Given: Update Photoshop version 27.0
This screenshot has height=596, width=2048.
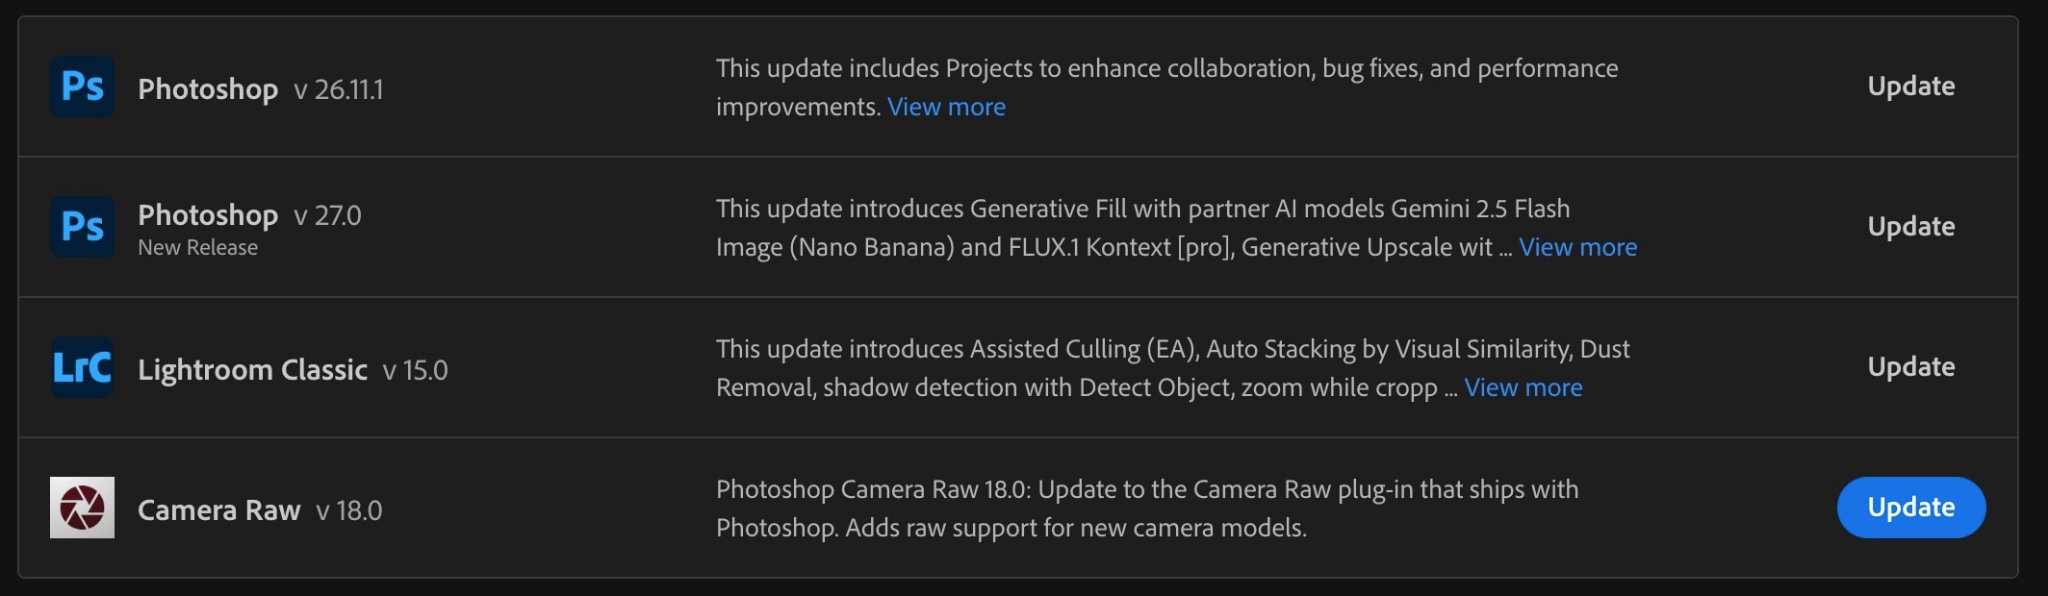Looking at the screenshot, I should point(1910,227).
